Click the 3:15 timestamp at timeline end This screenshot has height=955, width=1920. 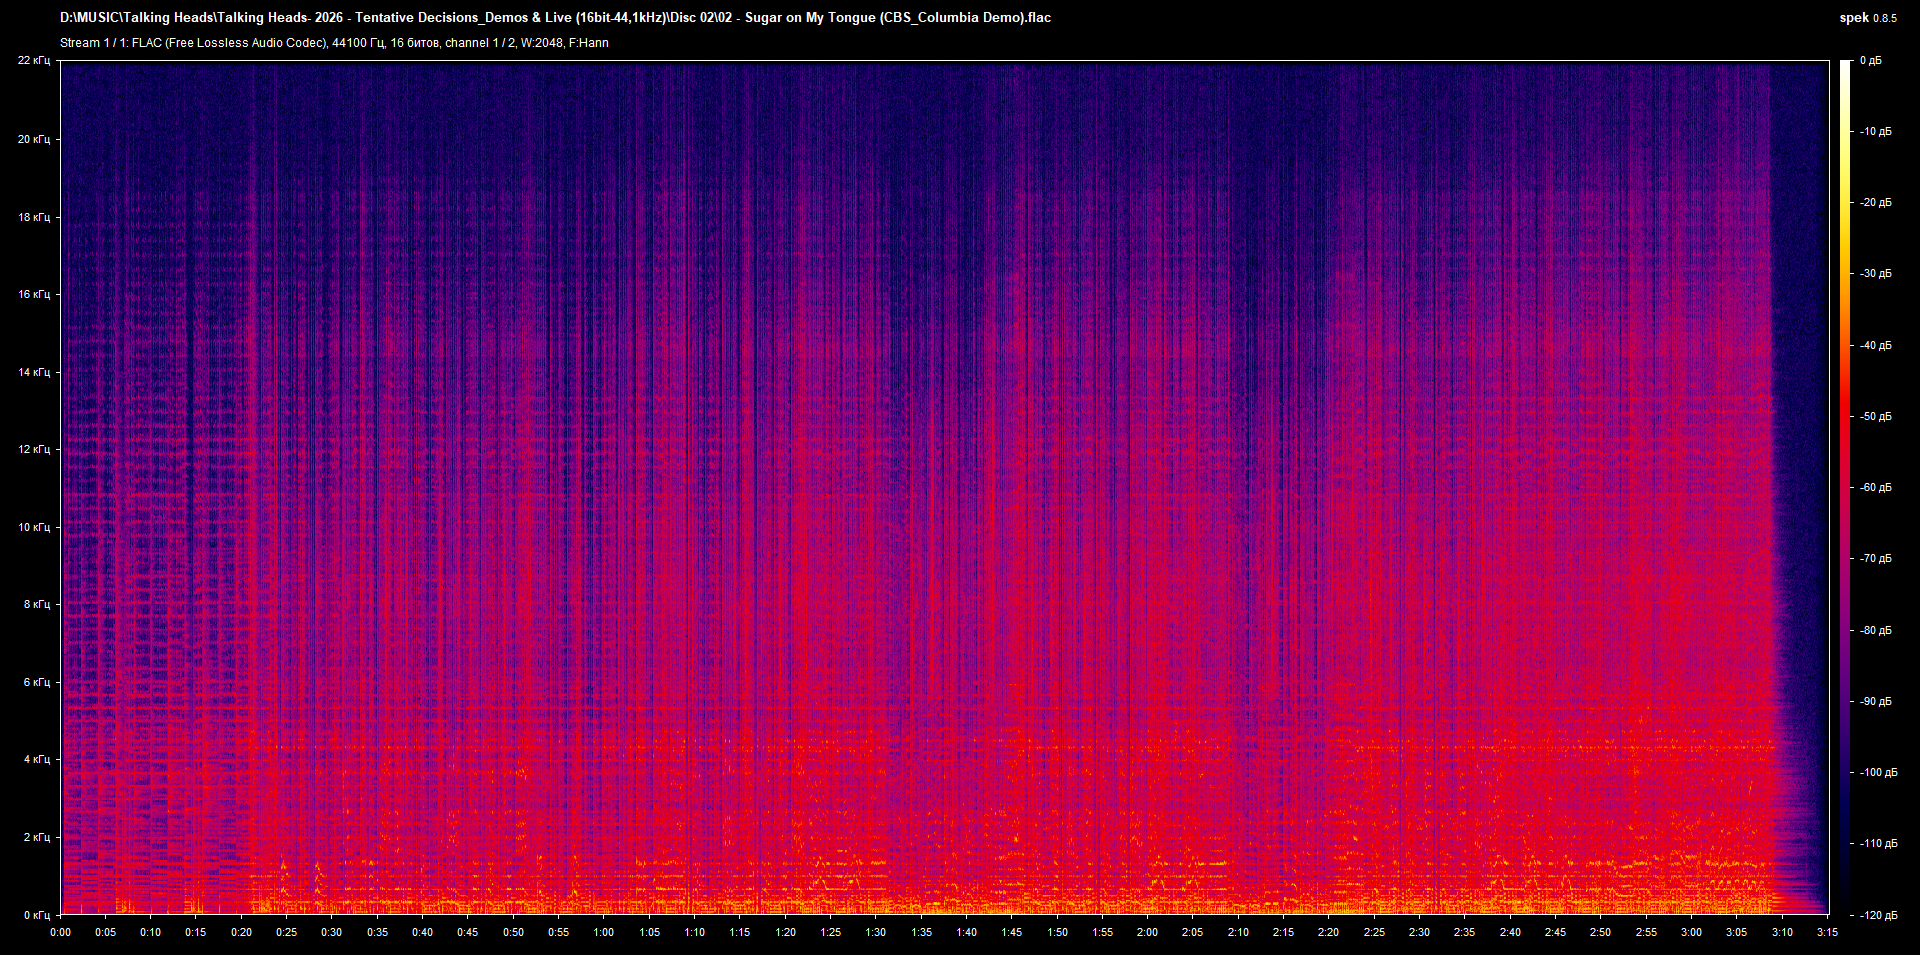(1827, 931)
